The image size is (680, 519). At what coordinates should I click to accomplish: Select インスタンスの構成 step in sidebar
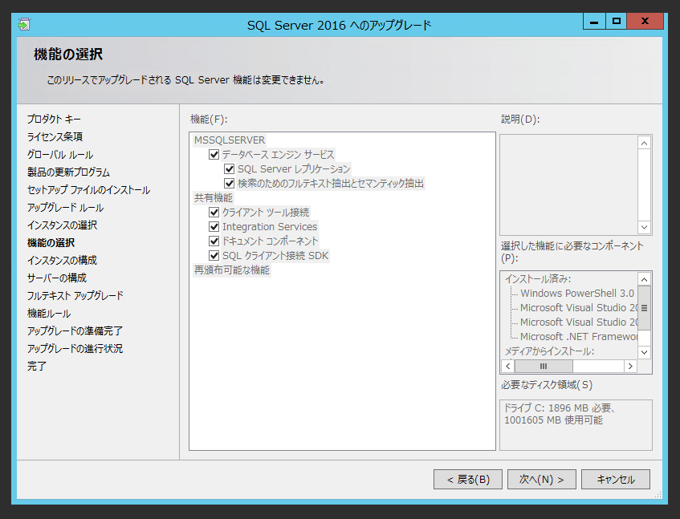click(x=62, y=260)
